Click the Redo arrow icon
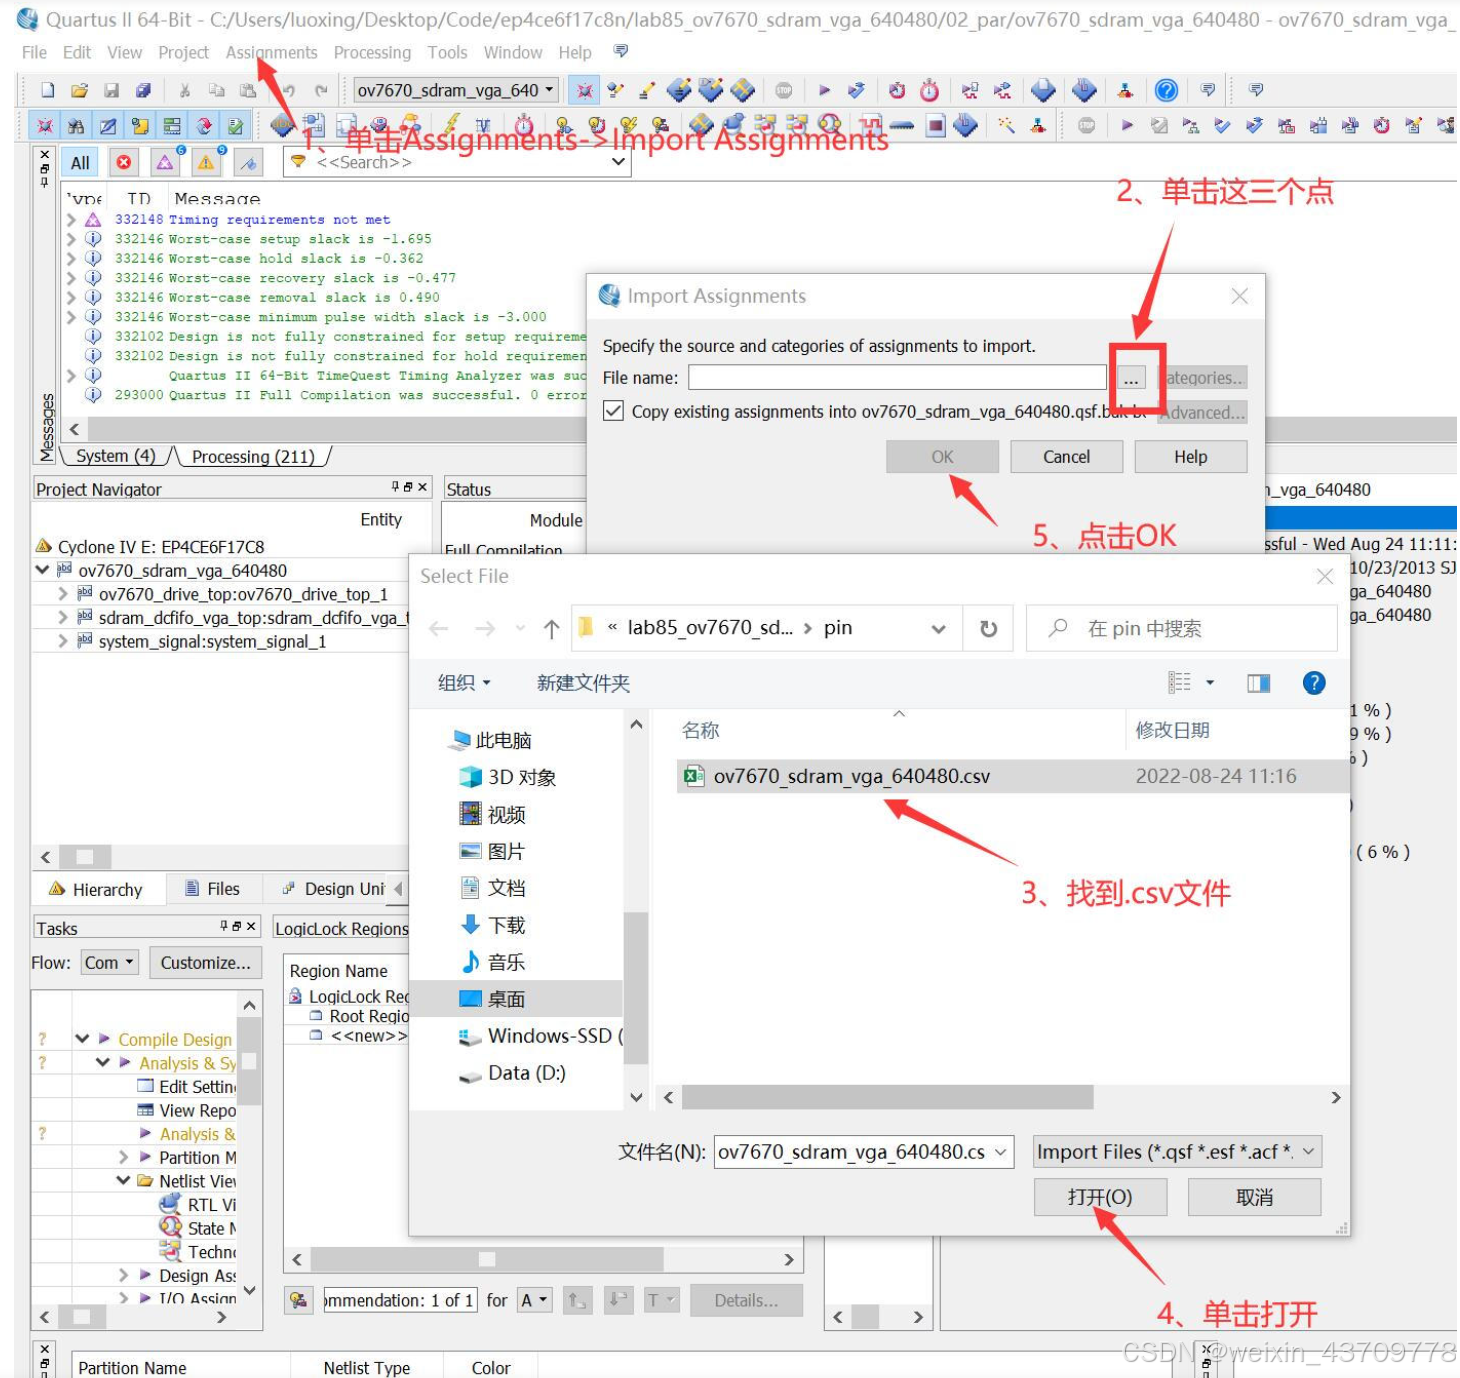Viewport: 1460px width, 1378px height. 321,90
